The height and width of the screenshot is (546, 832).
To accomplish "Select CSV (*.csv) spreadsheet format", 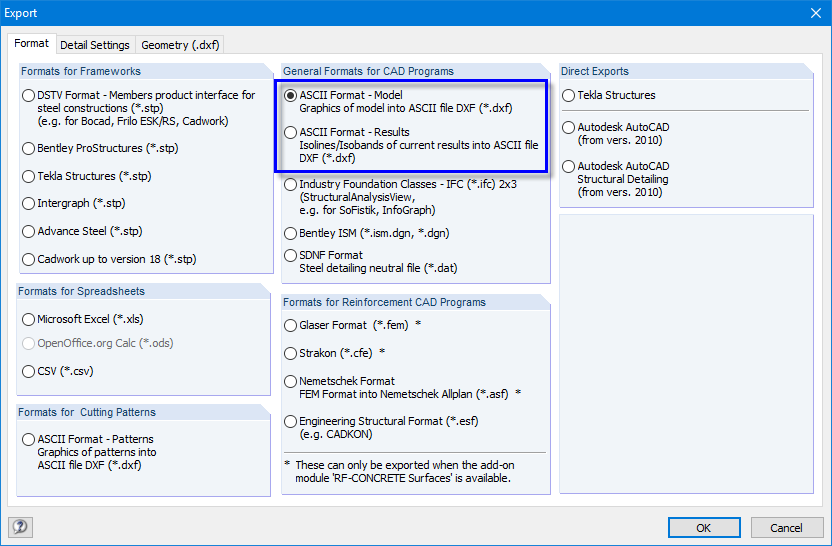I will point(28,371).
